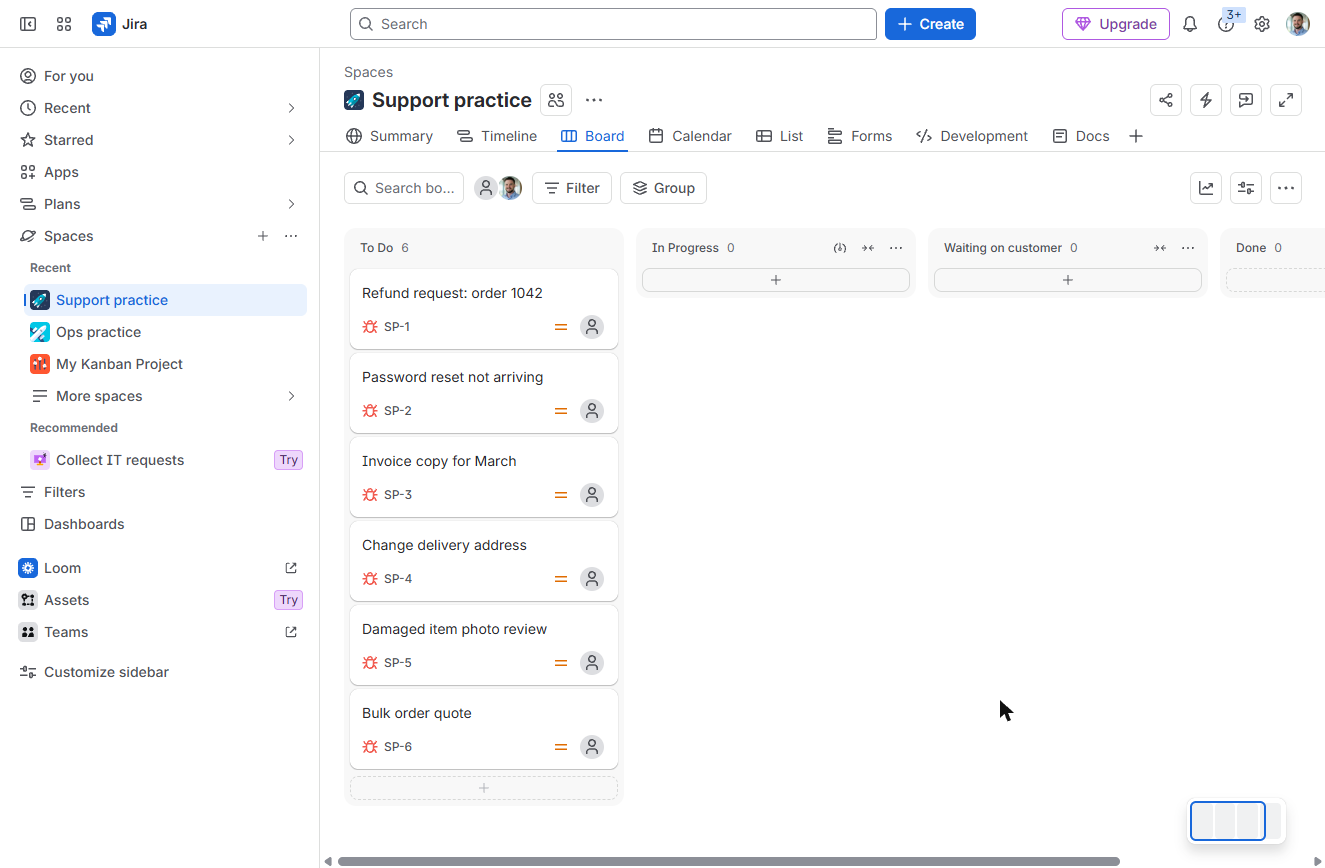Viewport: 1325px width, 868px height.
Task: Open the view settings sliders icon
Action: [x=1246, y=188]
